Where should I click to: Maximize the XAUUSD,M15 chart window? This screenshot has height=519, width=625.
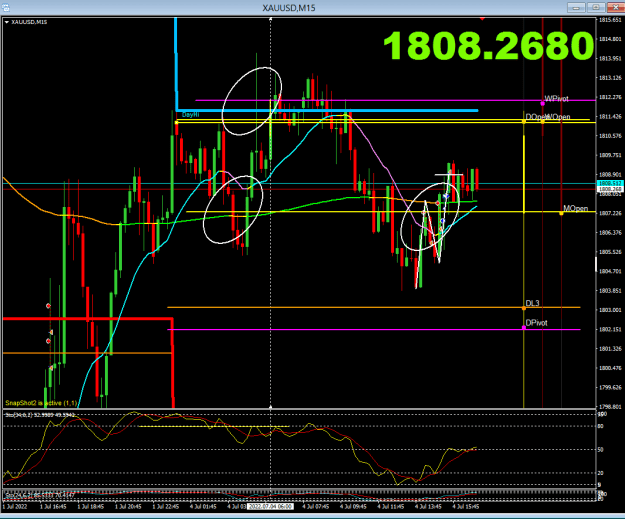(x=596, y=7)
